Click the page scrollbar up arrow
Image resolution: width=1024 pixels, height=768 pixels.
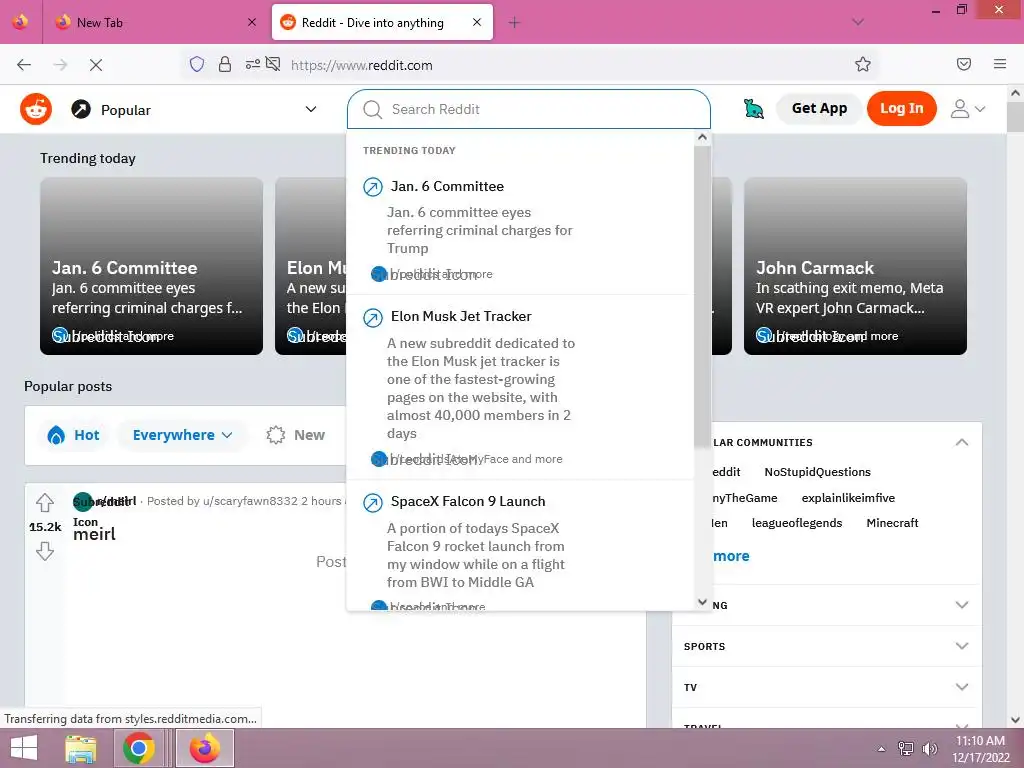click(1015, 93)
